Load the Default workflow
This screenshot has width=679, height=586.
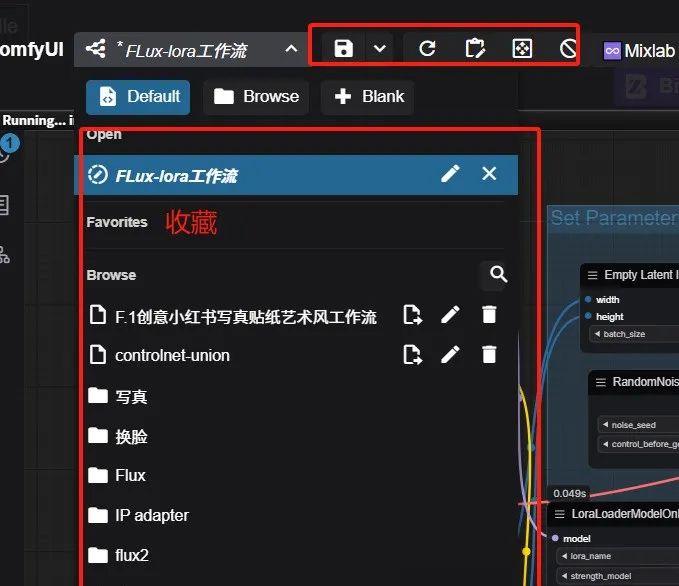click(x=138, y=97)
